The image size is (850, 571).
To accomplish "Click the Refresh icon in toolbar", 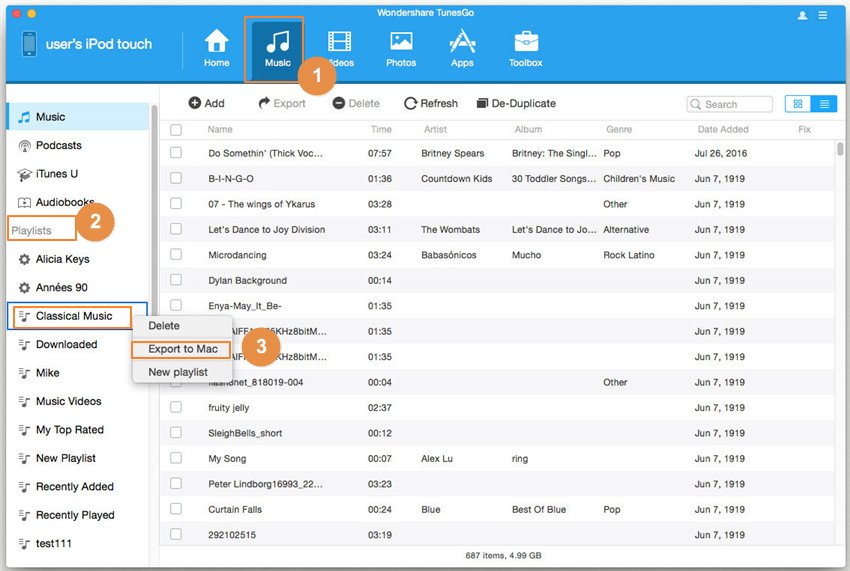I will point(410,103).
